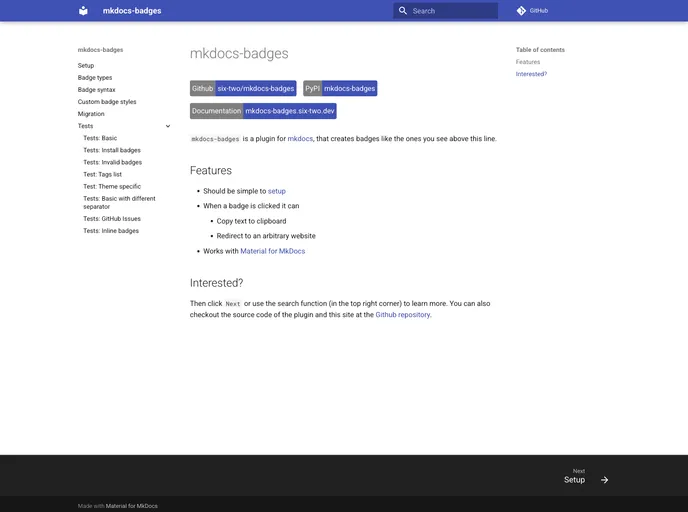688x512 pixels.
Task: Follow the mkdocs link in intro sentence
Action: [300, 139]
